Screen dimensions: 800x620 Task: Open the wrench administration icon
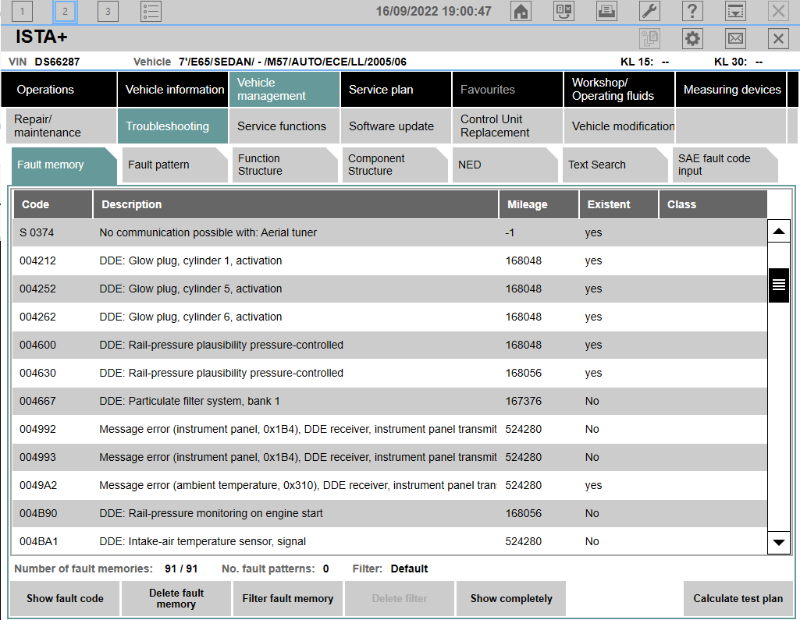point(649,11)
